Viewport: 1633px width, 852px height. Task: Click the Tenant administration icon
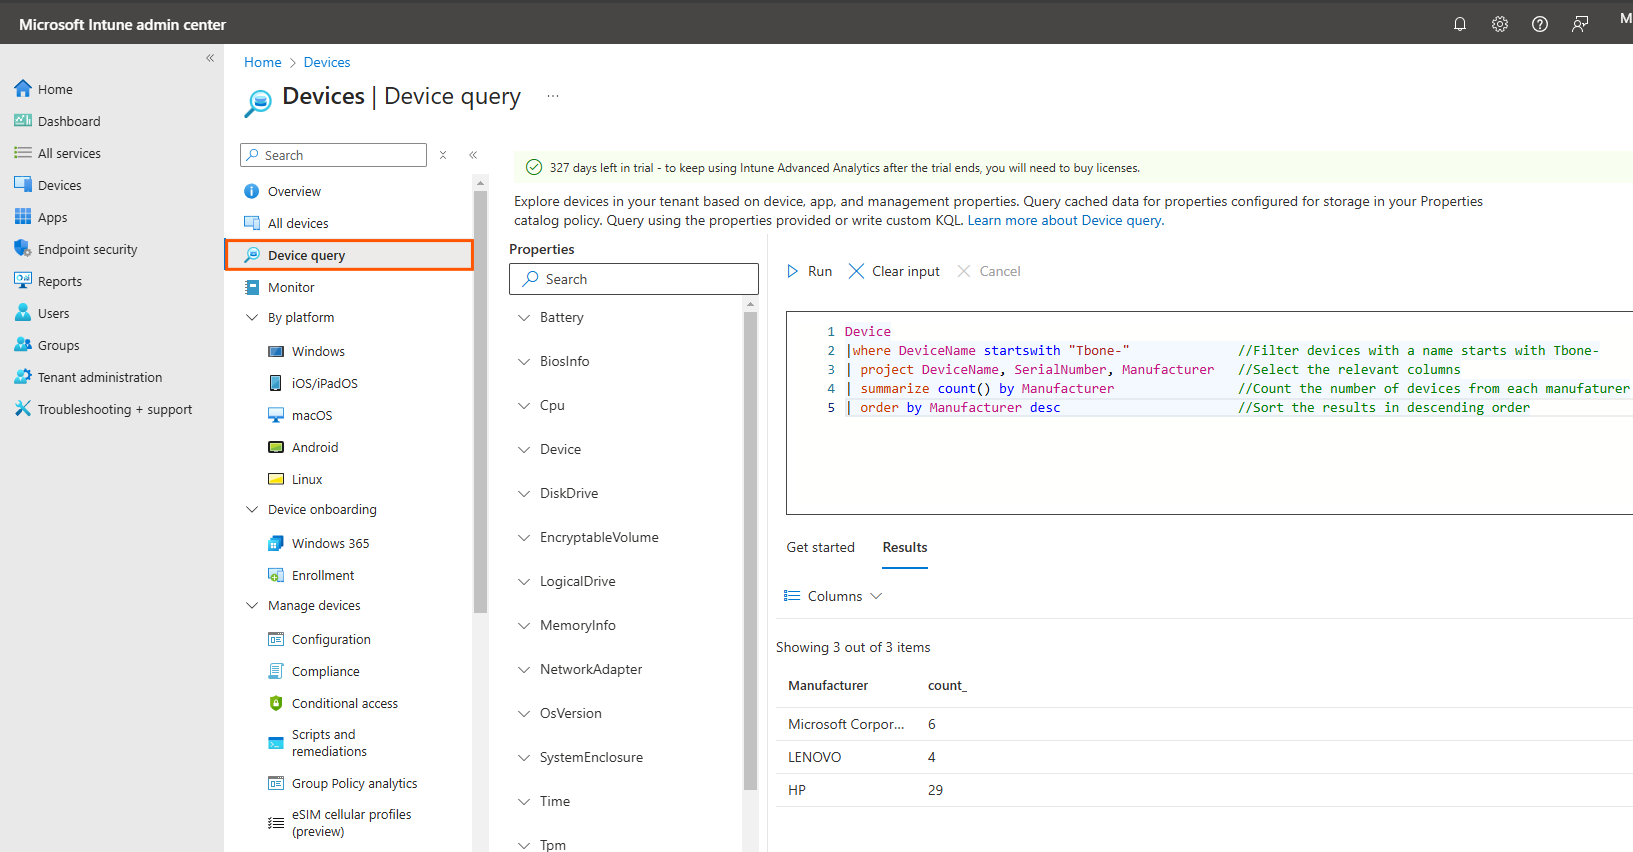(x=23, y=377)
